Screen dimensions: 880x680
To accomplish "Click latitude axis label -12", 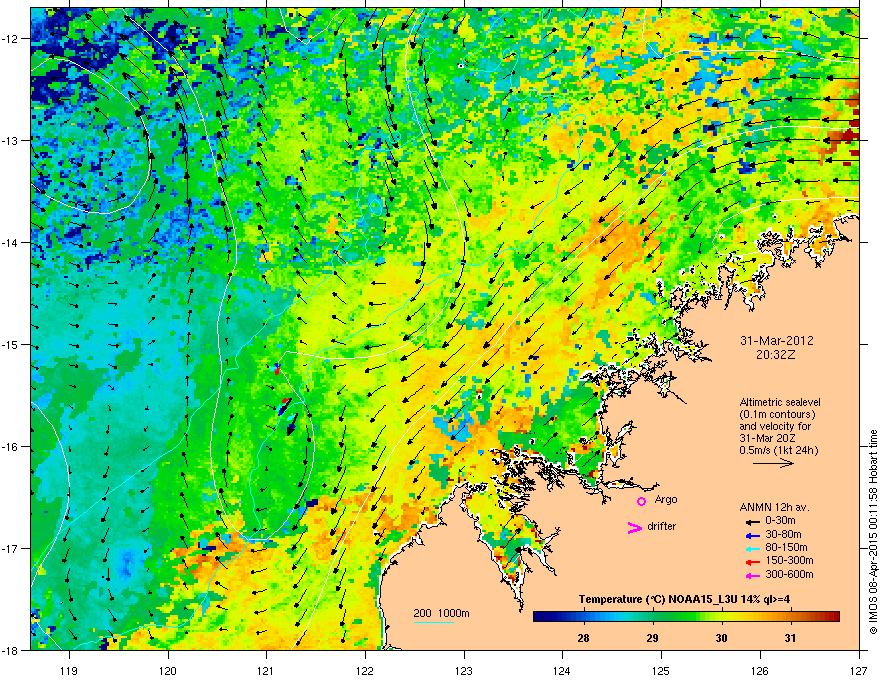I will [11, 39].
